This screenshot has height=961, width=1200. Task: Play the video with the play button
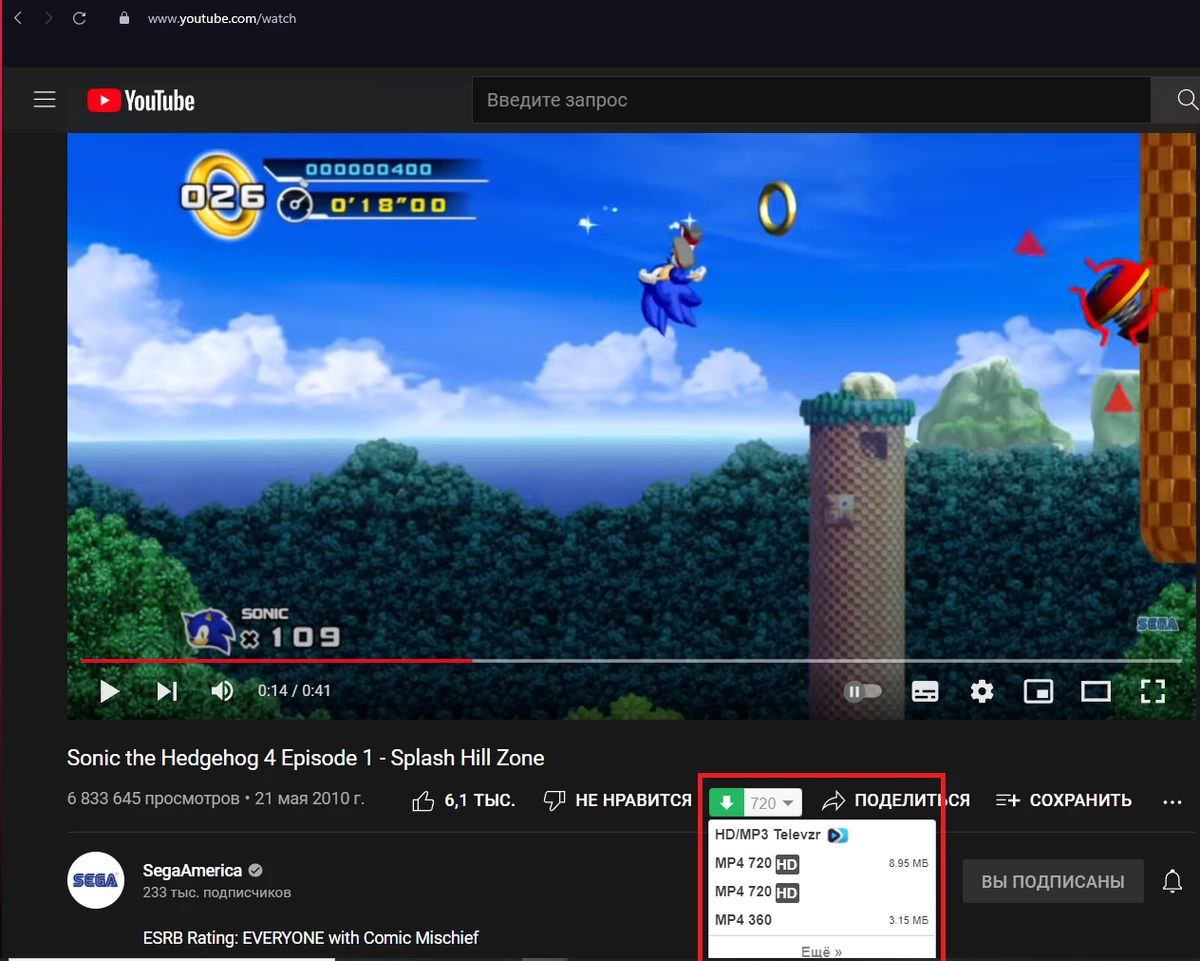[x=109, y=691]
